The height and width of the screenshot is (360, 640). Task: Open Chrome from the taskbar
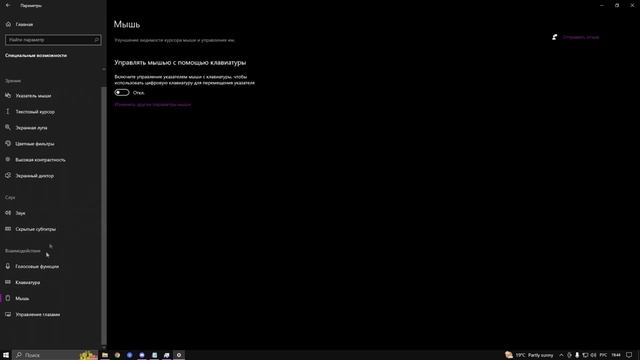click(117, 355)
